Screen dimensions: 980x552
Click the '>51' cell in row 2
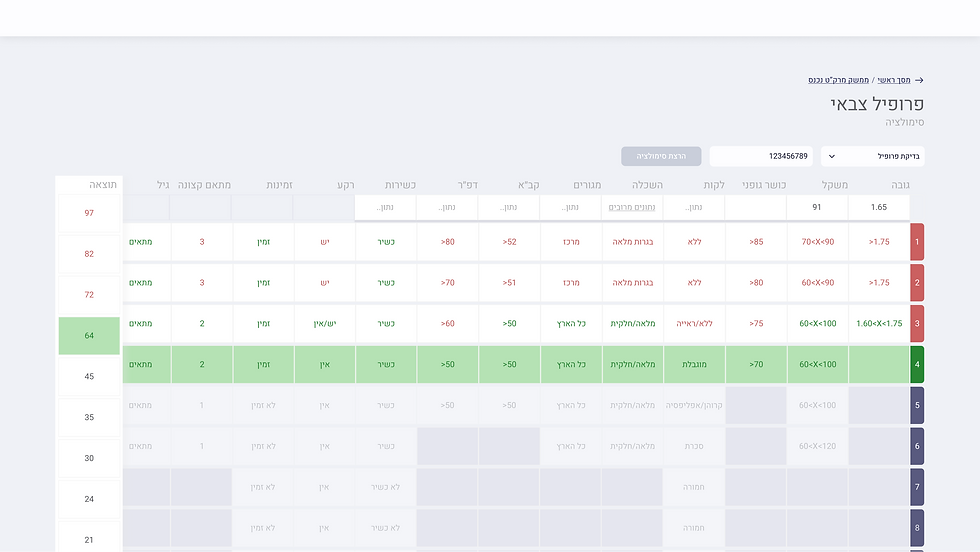coord(509,283)
